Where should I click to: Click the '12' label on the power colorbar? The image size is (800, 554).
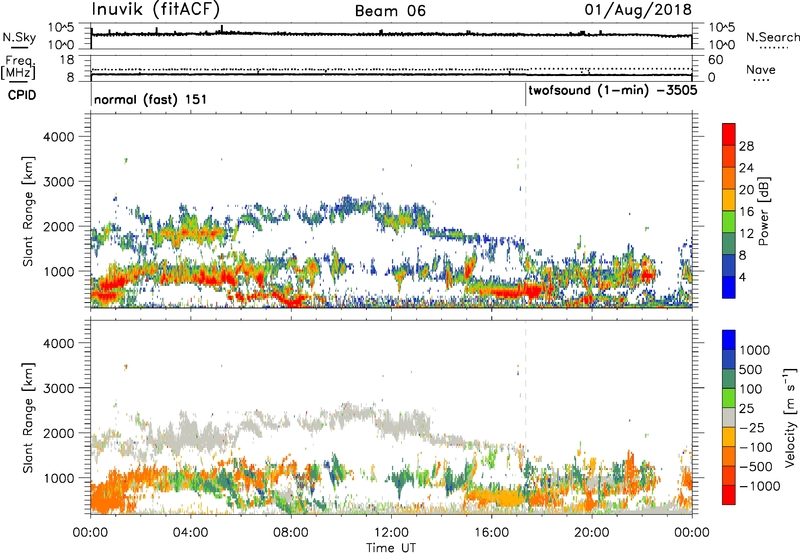pyautogui.click(x=746, y=234)
